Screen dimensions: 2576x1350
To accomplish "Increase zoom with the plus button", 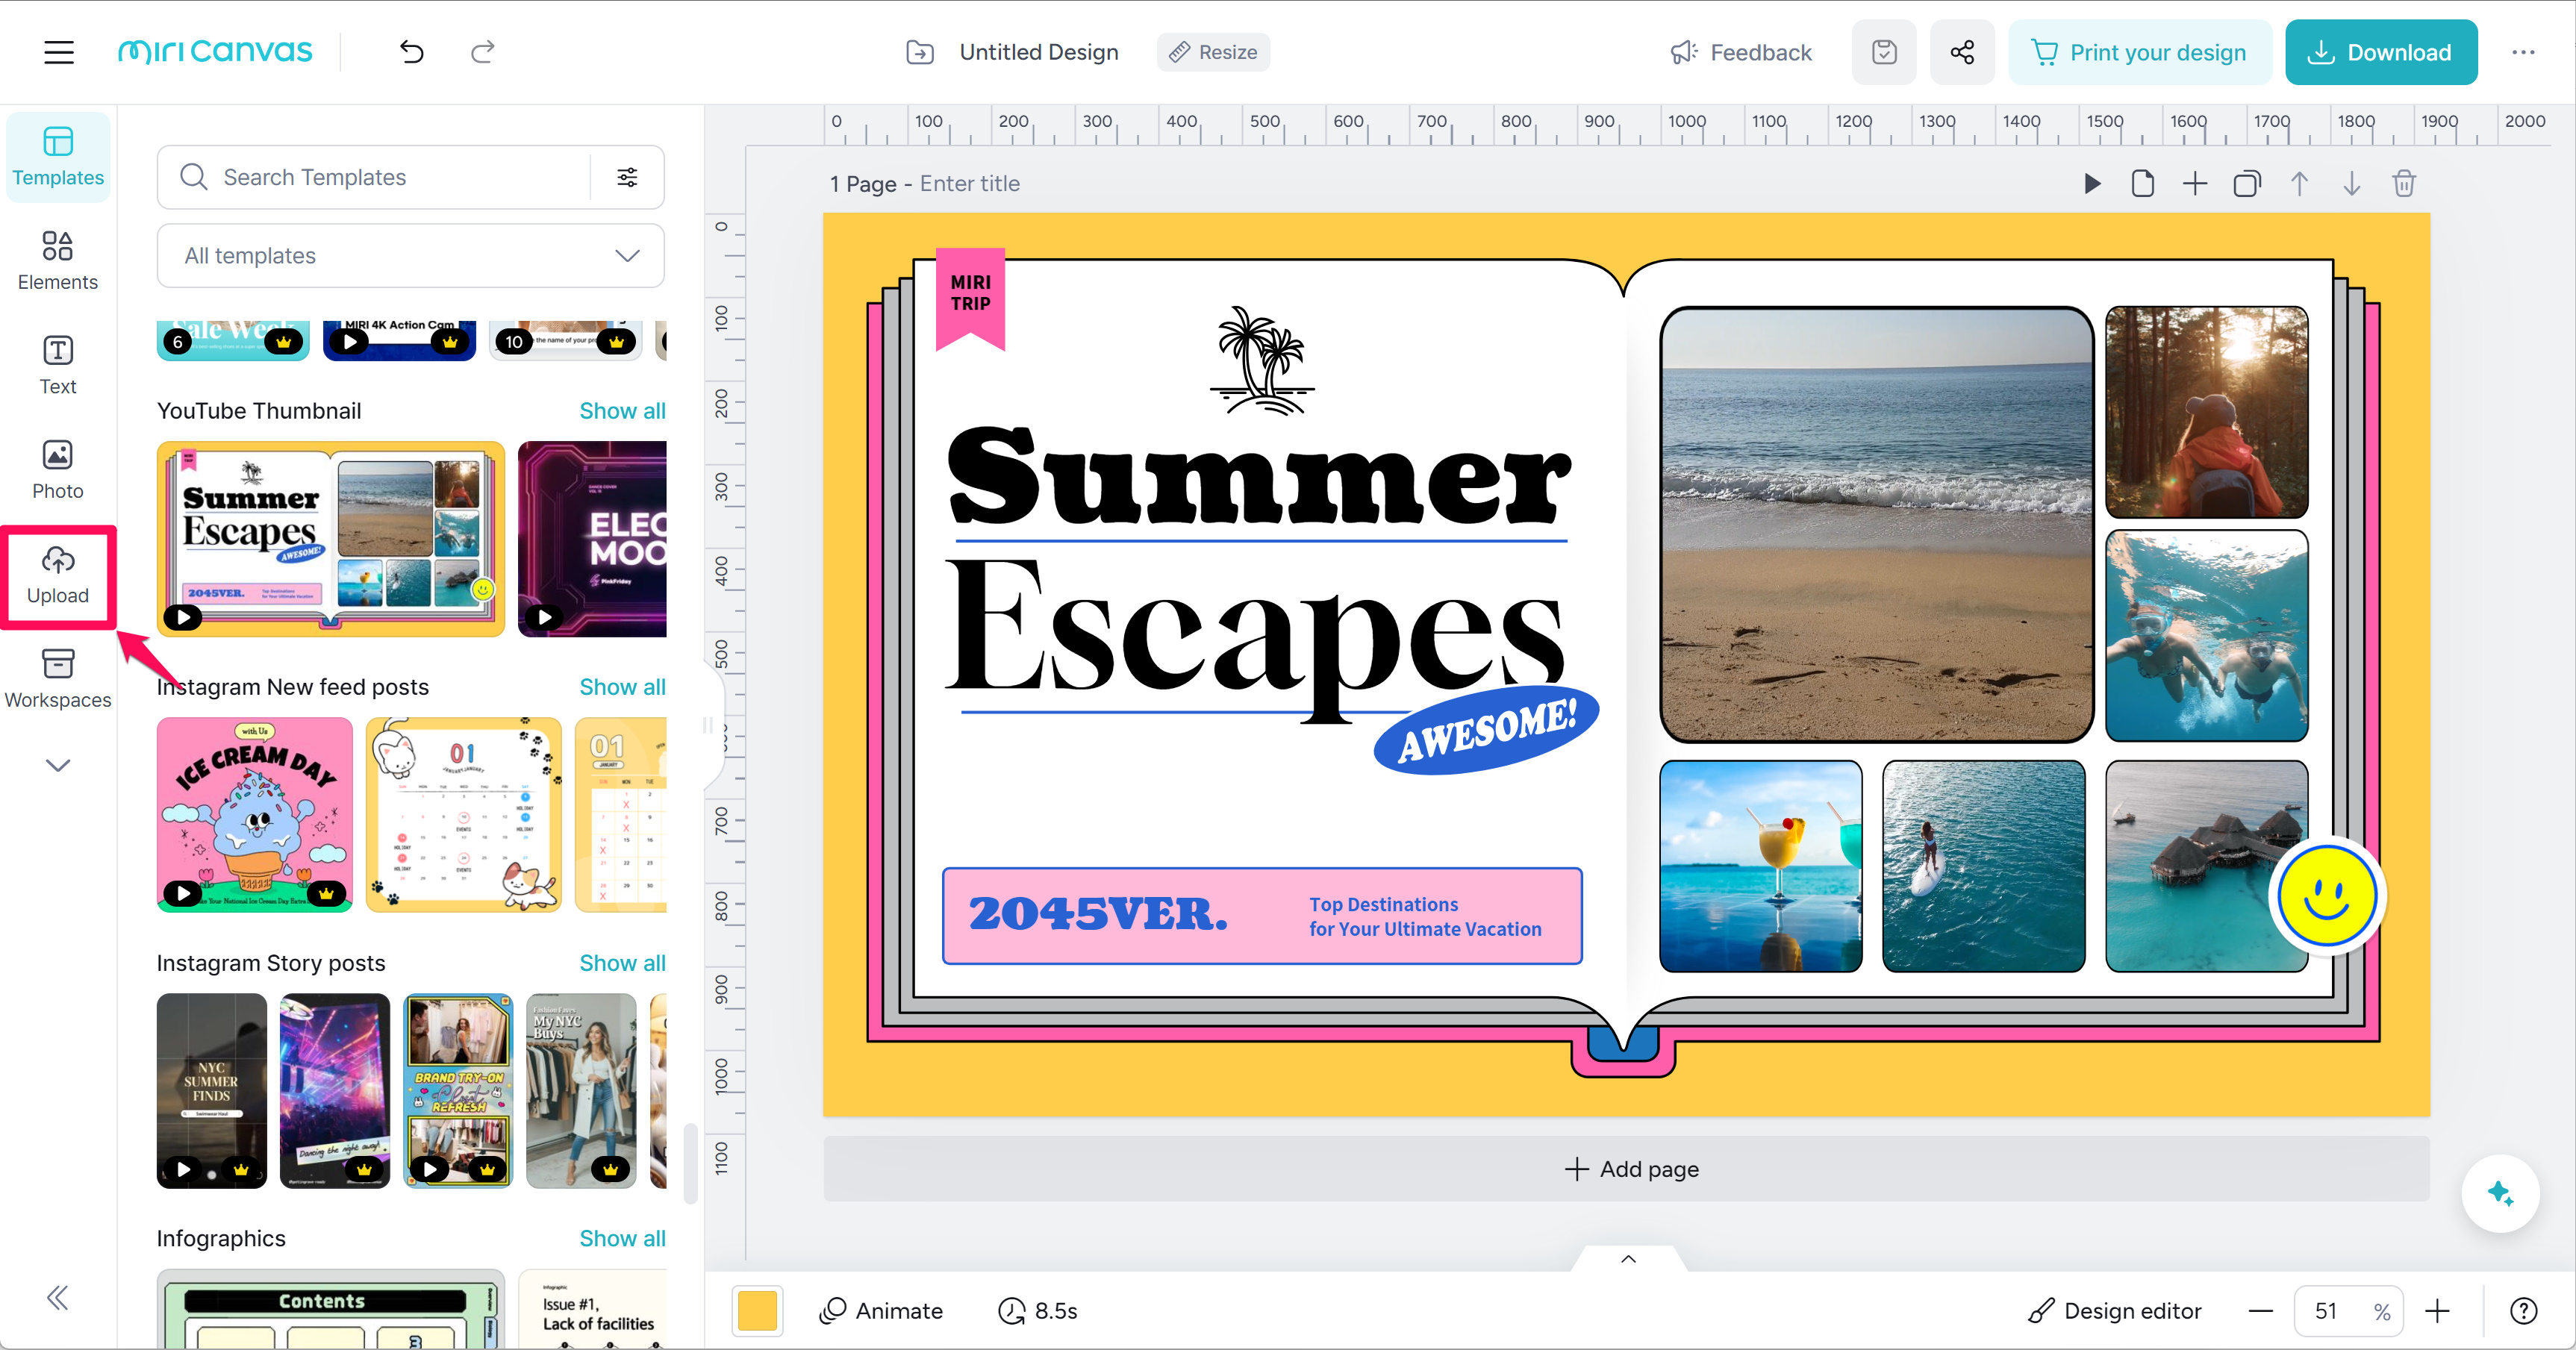I will click(x=2437, y=1311).
